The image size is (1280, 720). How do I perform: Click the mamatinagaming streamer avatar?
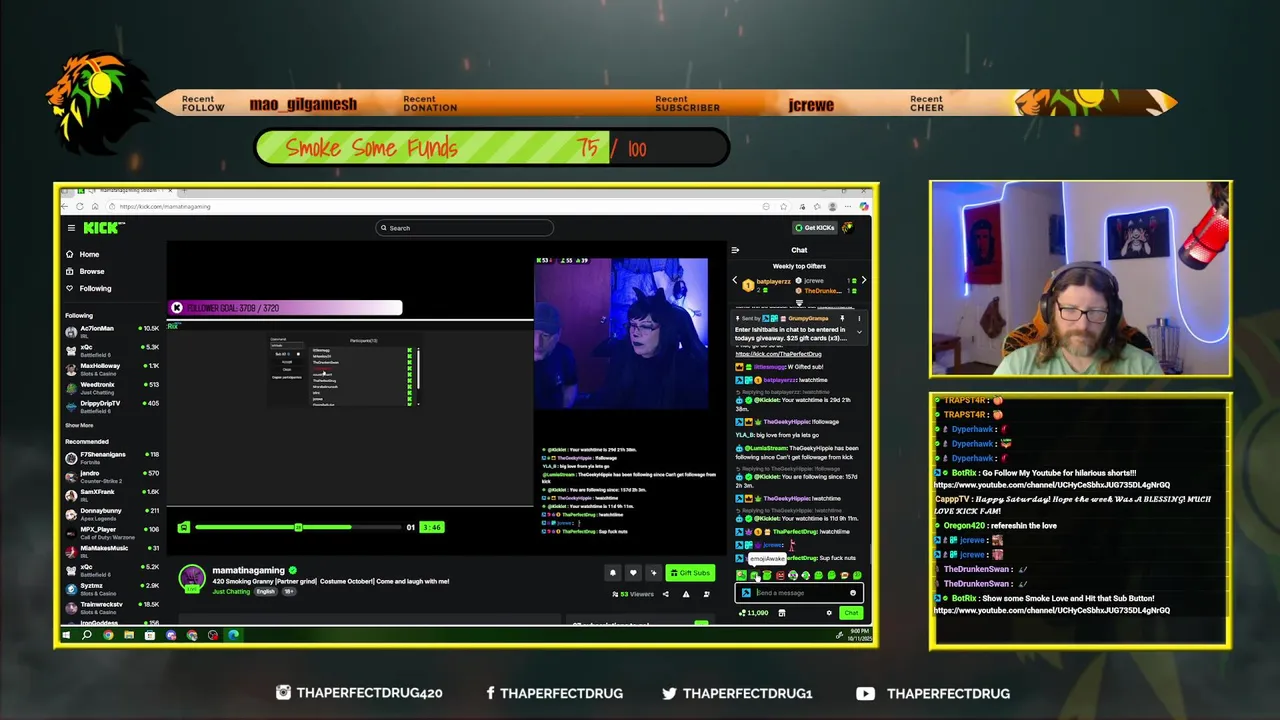click(x=192, y=578)
